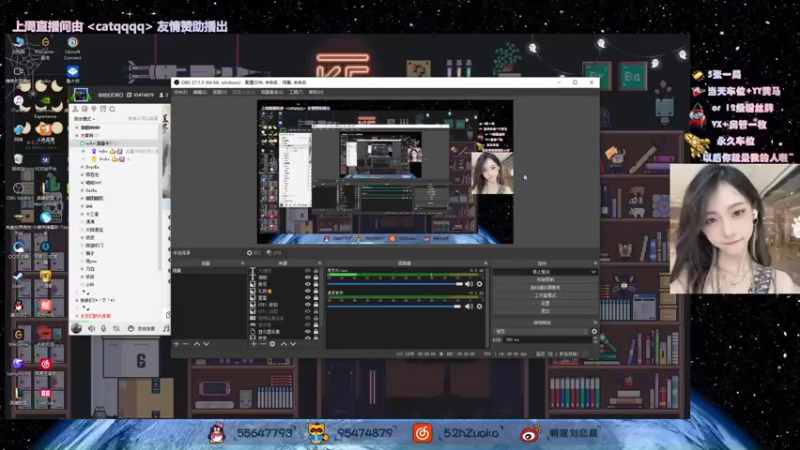
Task: Click 设置 settings button in controls
Action: pyautogui.click(x=545, y=303)
